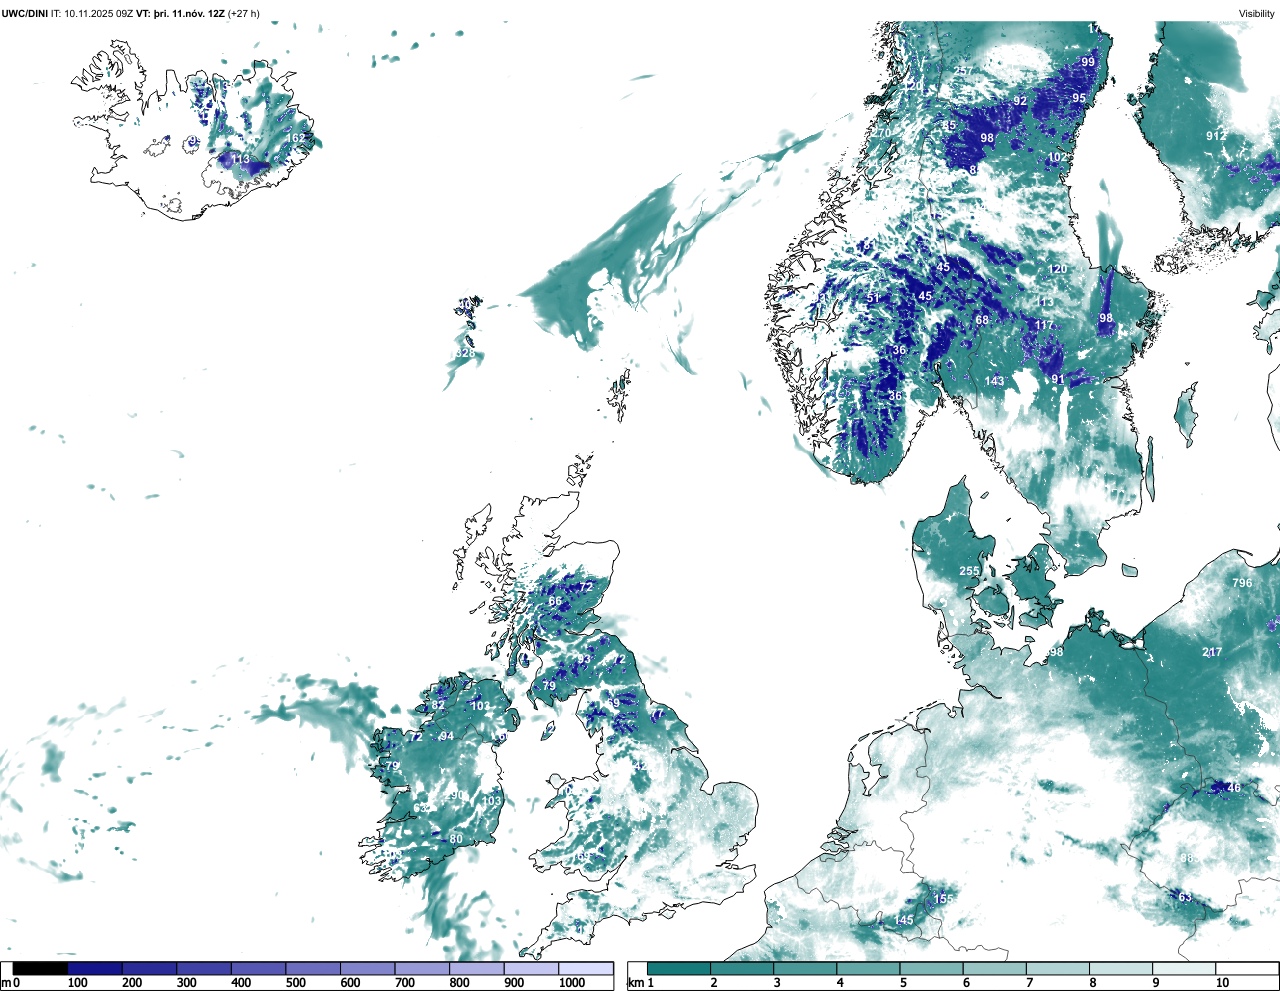Click the 145 value over Belgium
Screen dimensions: 1280x991
(x=904, y=920)
